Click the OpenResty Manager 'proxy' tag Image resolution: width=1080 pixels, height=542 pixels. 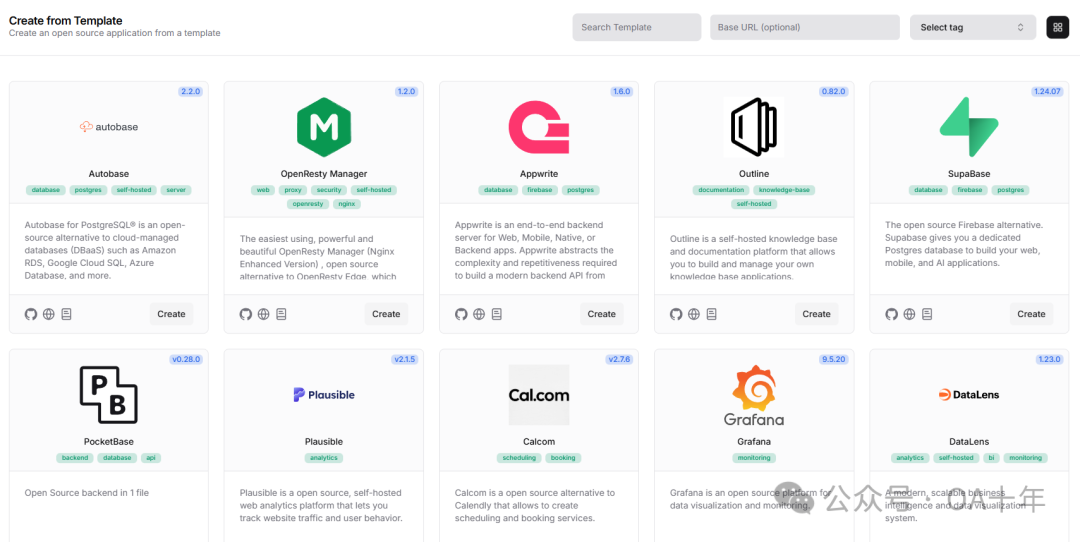[293, 190]
